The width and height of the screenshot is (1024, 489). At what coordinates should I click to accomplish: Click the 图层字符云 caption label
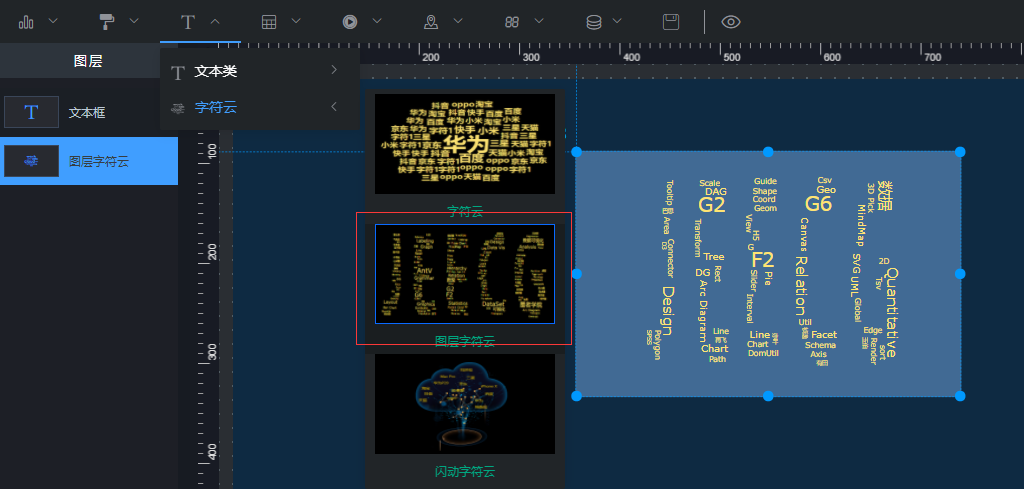coord(465,341)
